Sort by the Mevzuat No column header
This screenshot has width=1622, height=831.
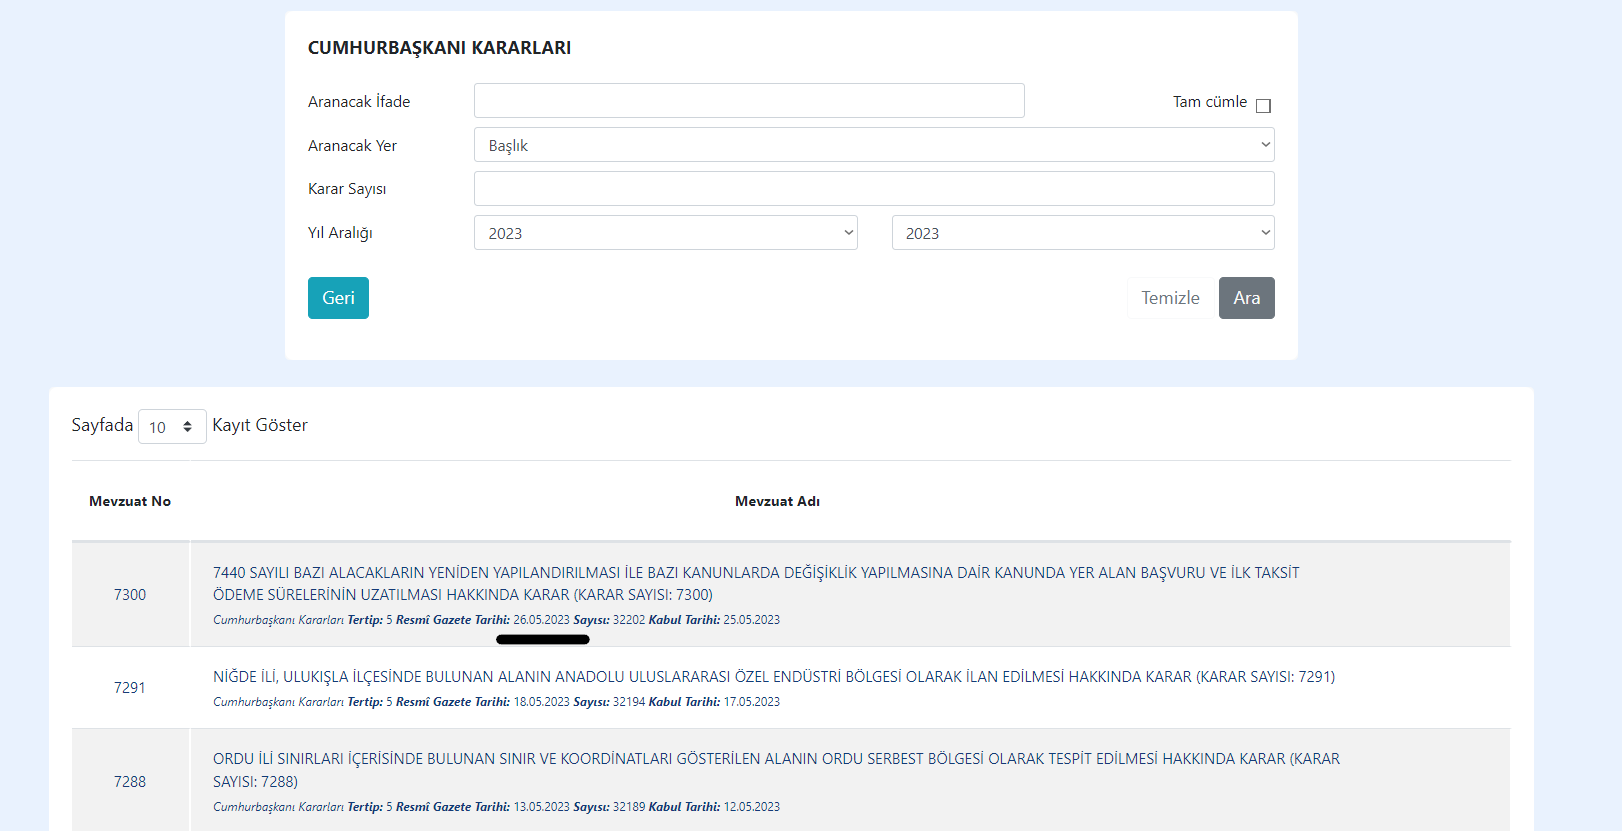(x=130, y=501)
